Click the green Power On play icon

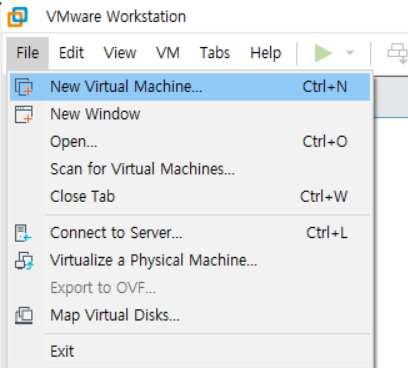click(323, 53)
